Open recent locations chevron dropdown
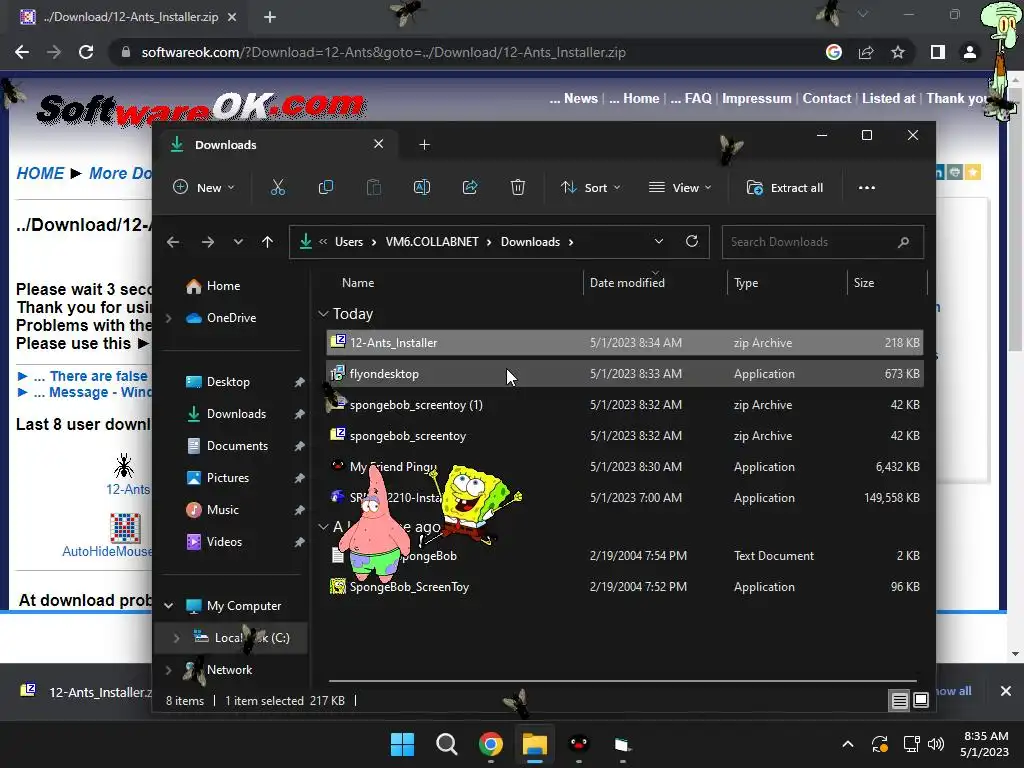 coord(238,242)
